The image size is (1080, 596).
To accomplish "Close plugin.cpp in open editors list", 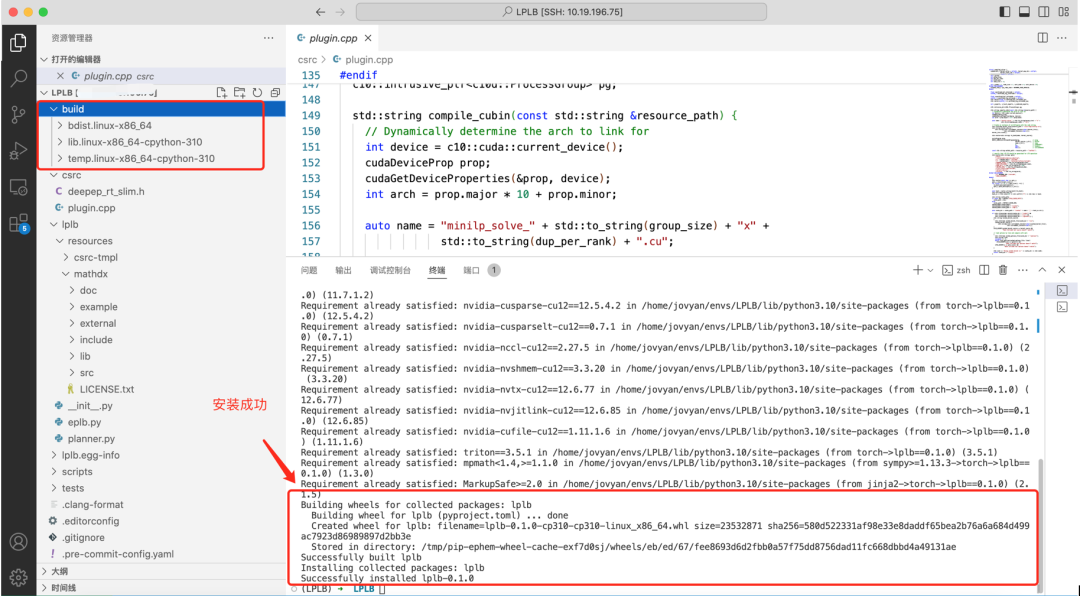I will pos(61,76).
